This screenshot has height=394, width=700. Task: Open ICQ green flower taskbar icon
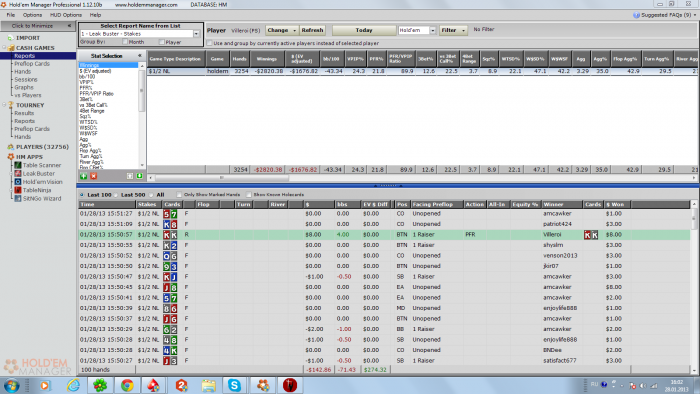click(x=100, y=385)
